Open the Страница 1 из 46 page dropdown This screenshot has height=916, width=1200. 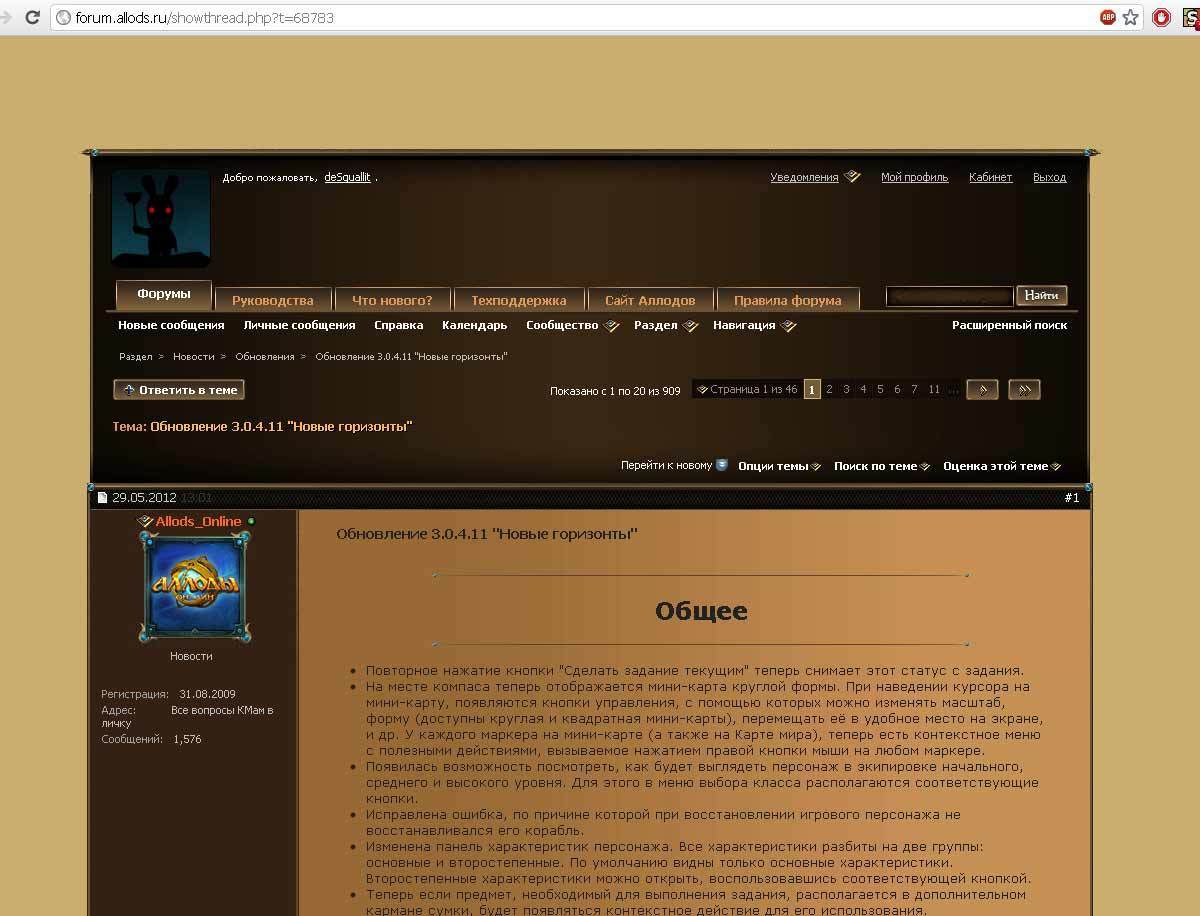(747, 390)
